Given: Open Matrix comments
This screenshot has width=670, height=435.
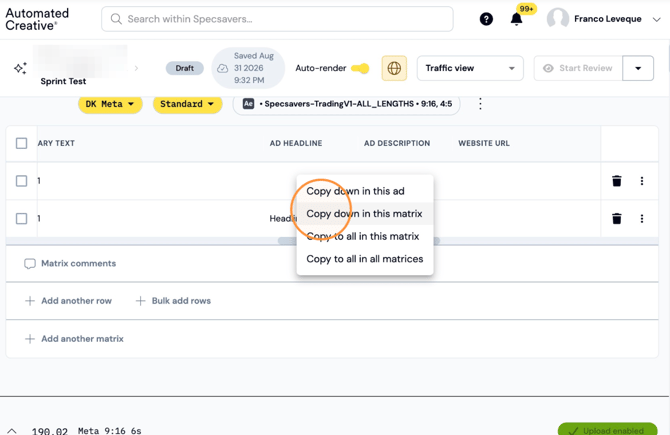Looking at the screenshot, I should (70, 264).
